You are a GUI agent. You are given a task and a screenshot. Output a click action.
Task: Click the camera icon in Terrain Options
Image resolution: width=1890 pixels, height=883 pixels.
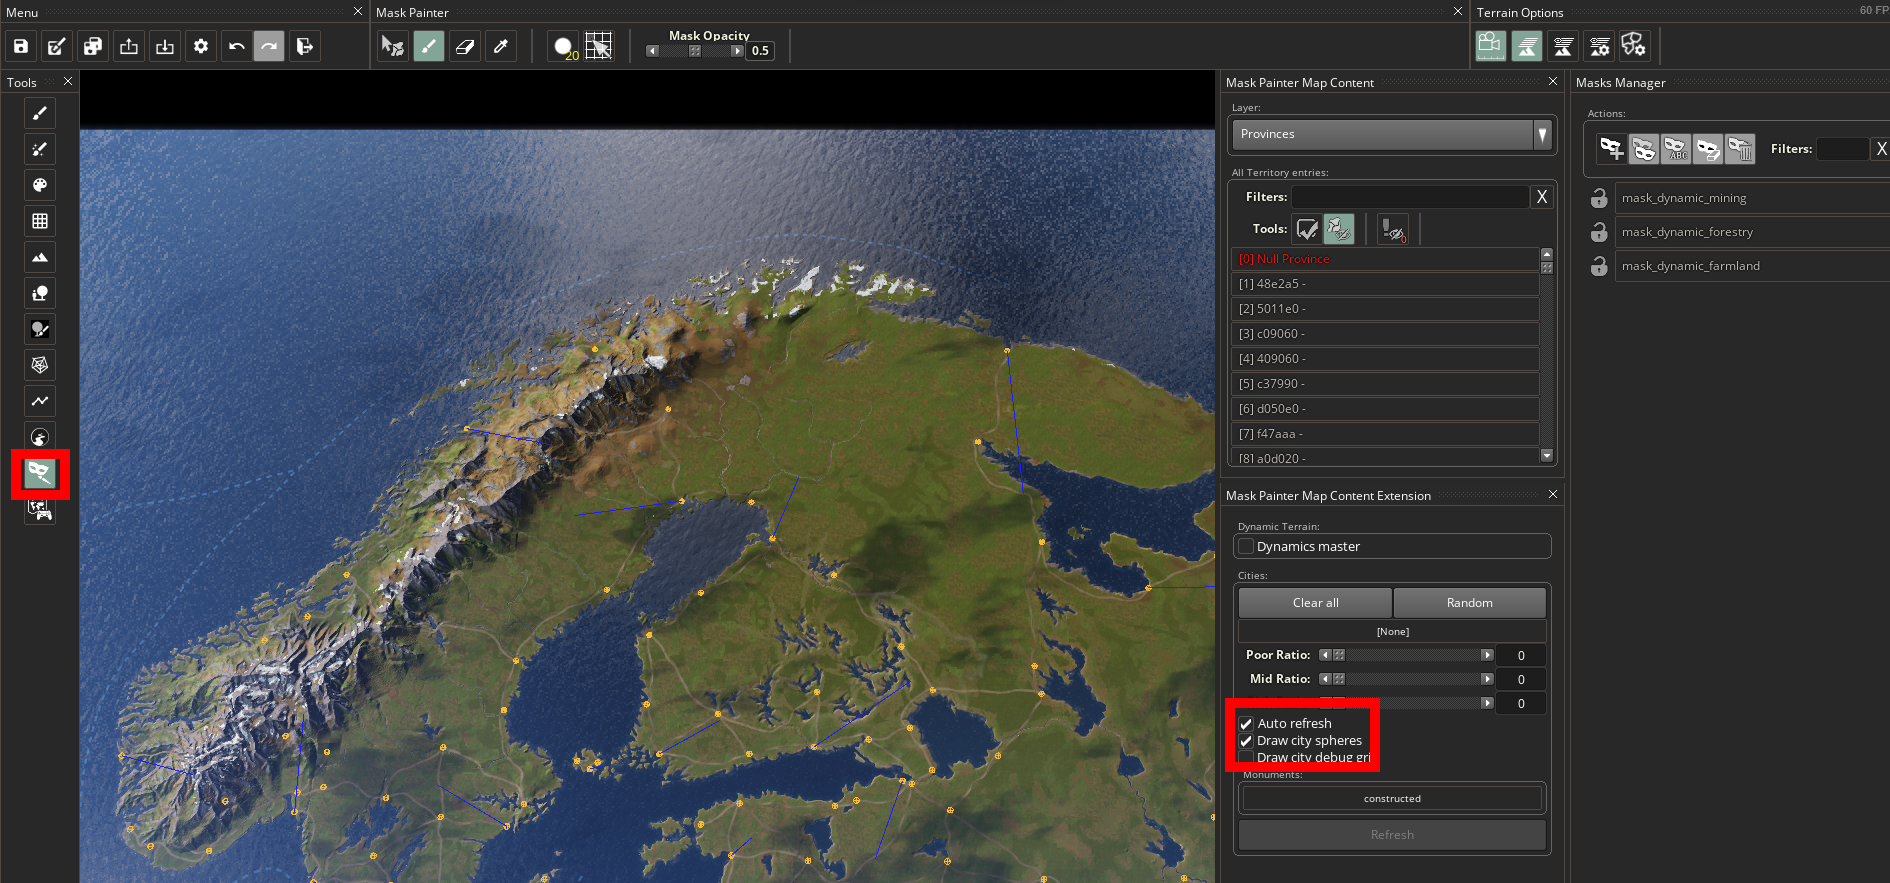pos(1490,46)
